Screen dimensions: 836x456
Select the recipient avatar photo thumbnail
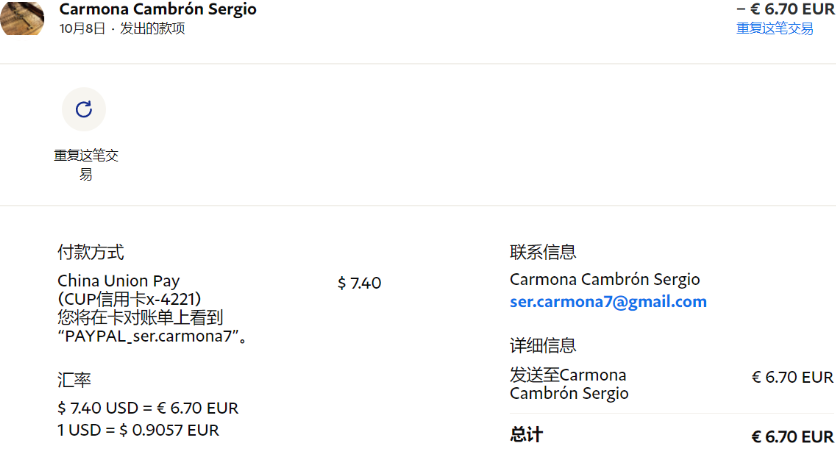(22, 18)
